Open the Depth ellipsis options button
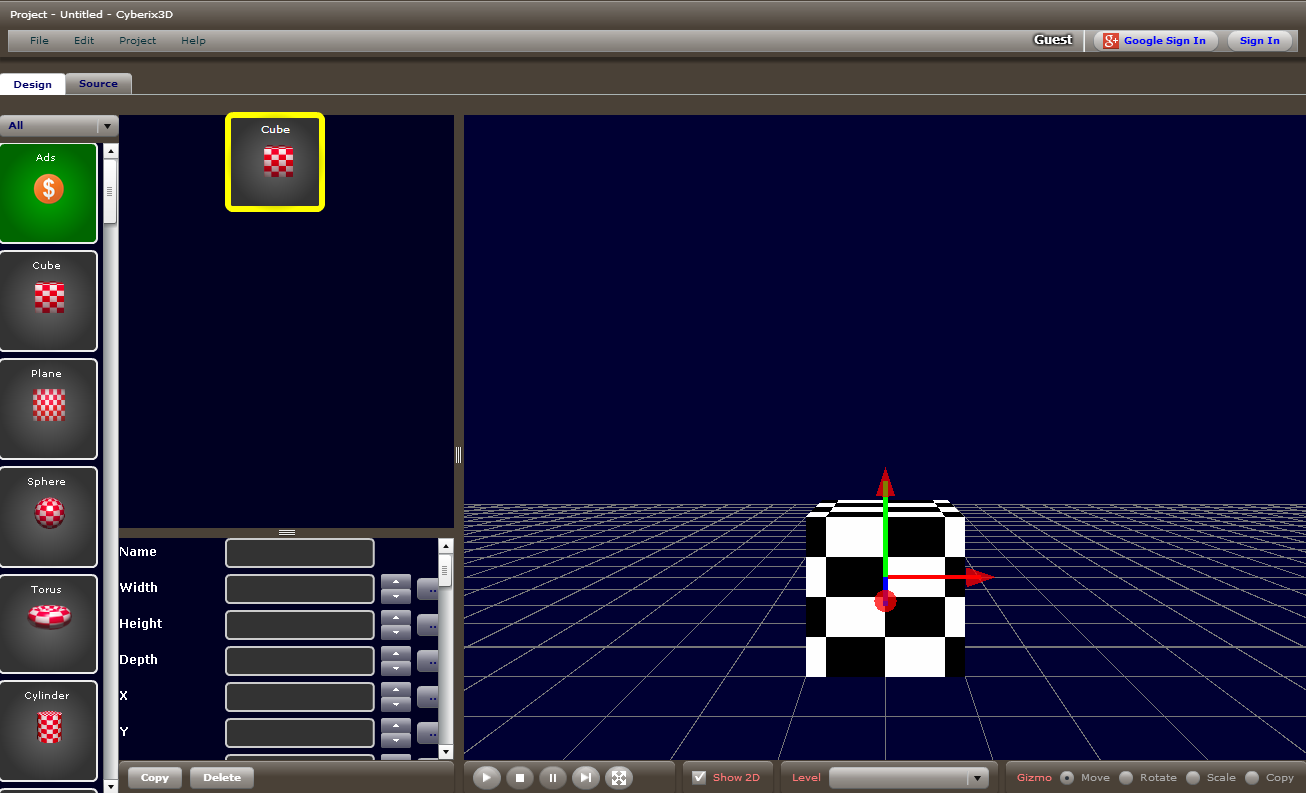 coord(428,661)
